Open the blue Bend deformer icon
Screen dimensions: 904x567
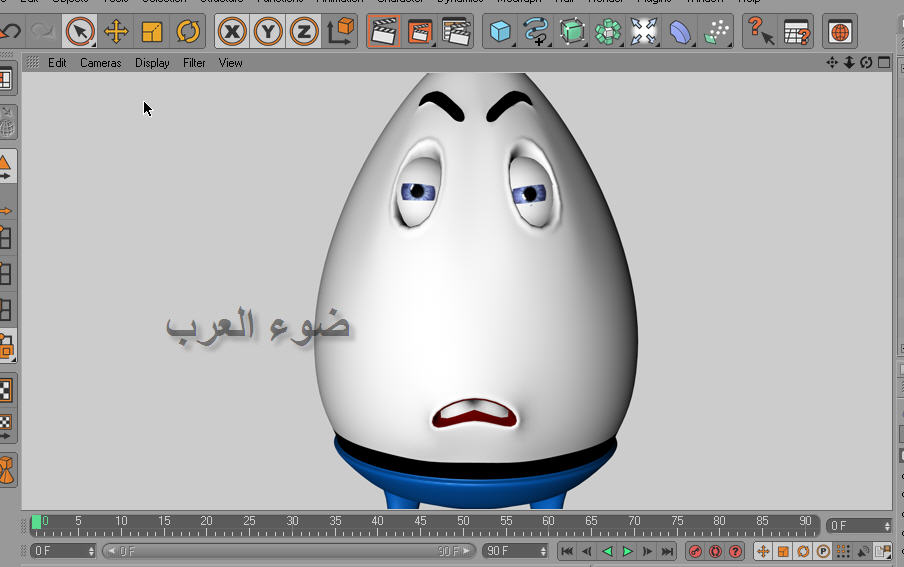click(x=680, y=31)
